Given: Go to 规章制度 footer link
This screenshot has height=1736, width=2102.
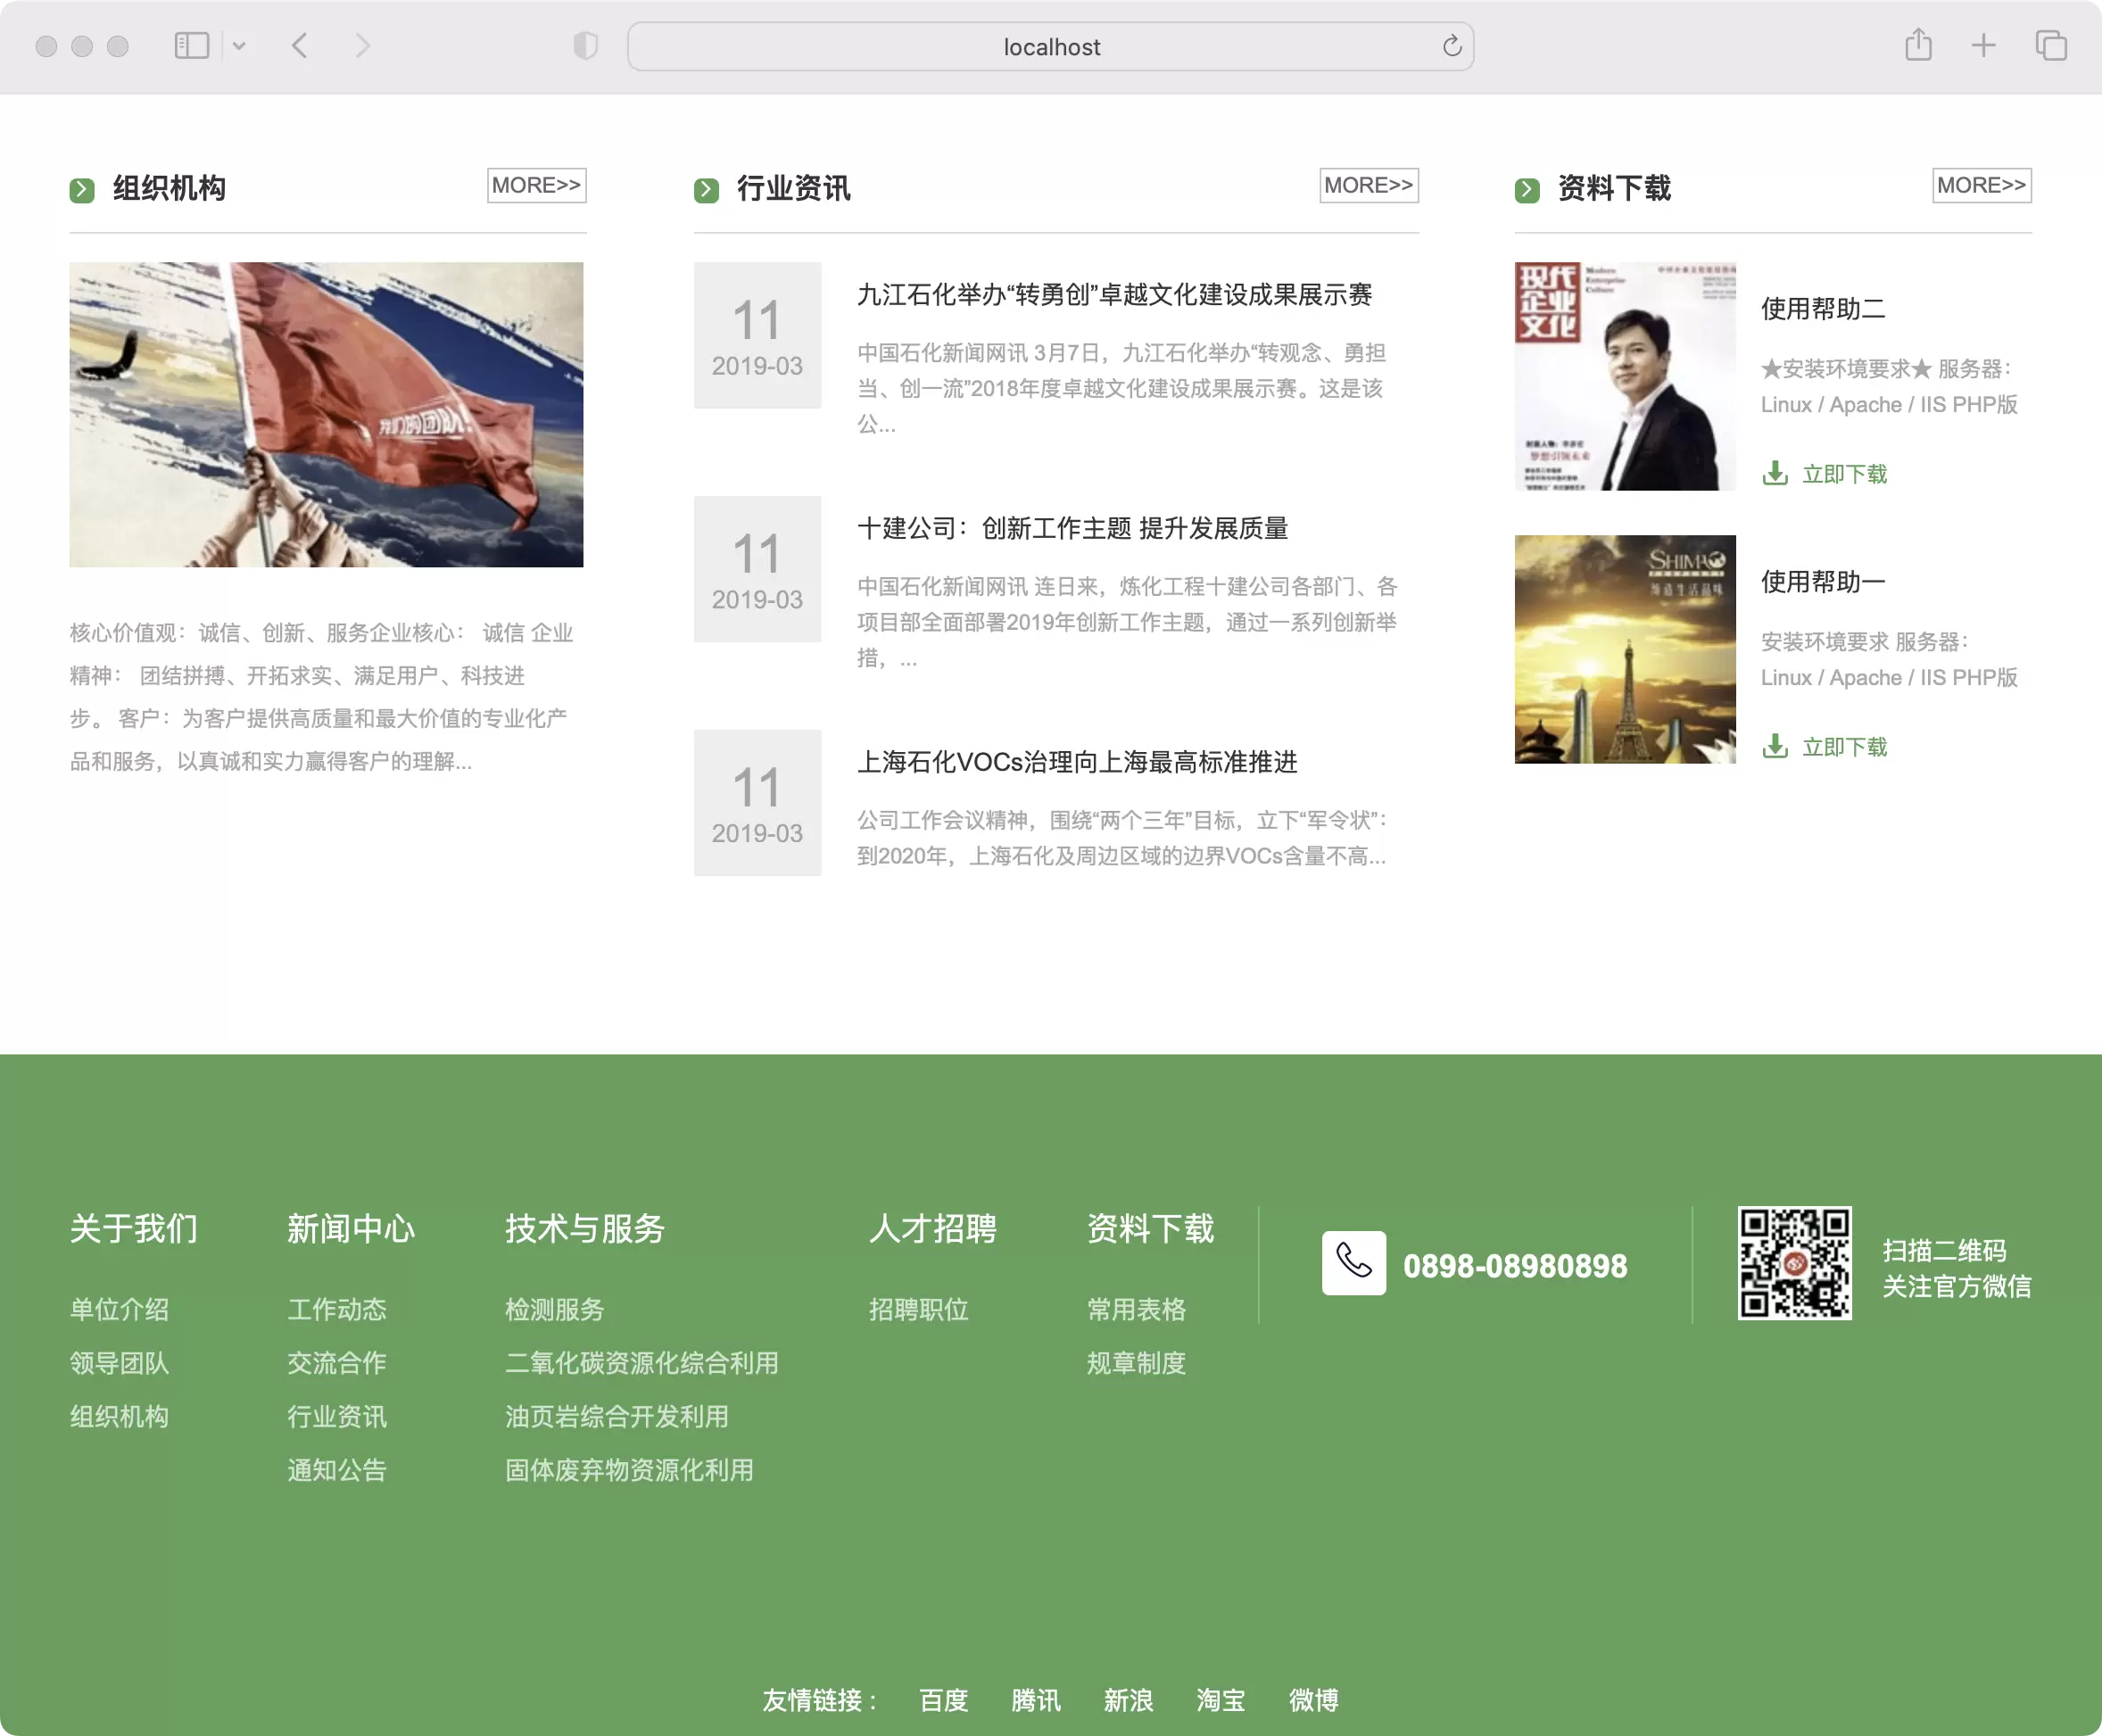Looking at the screenshot, I should click(1137, 1364).
